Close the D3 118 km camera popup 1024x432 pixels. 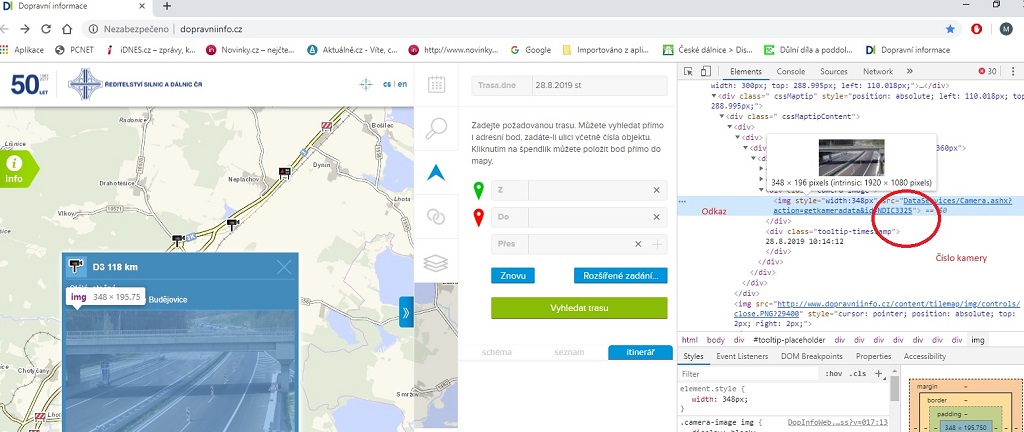point(284,266)
